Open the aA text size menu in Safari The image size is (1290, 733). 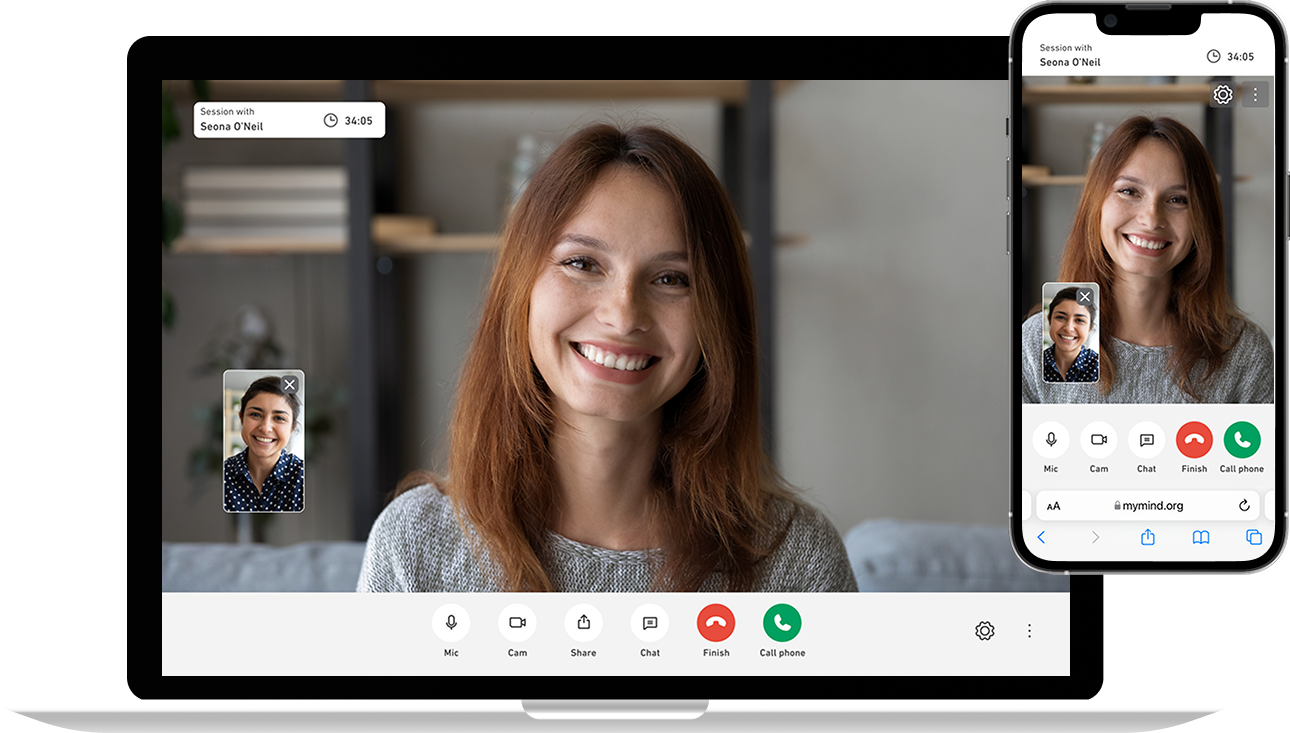1053,506
